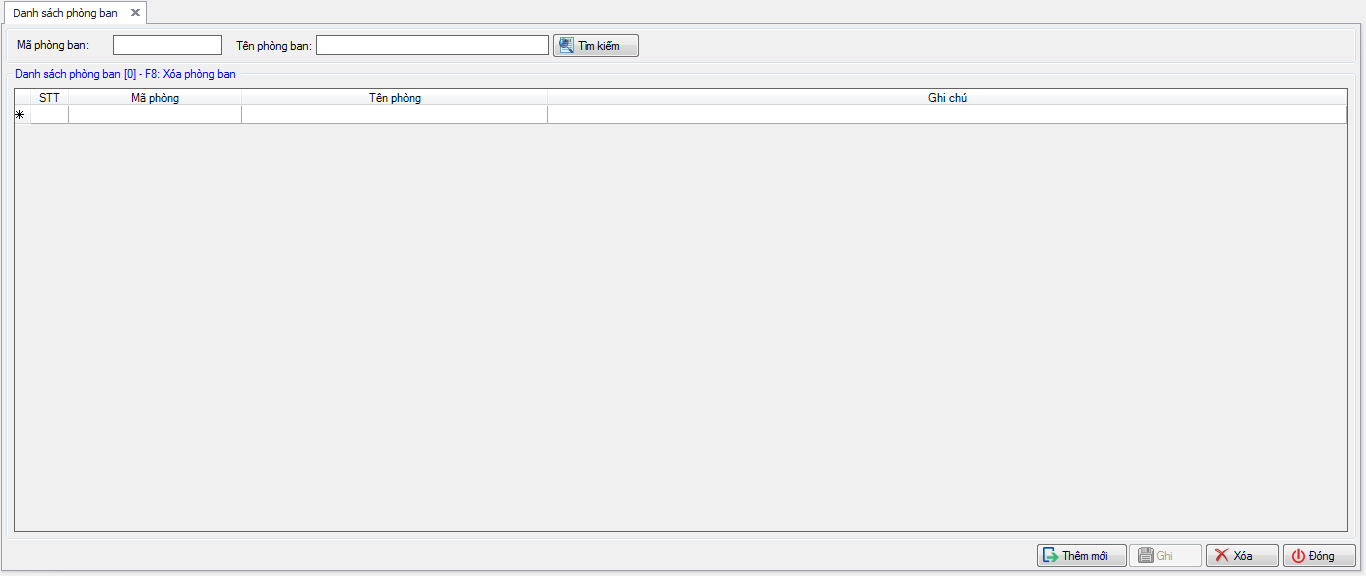Sort by the STT column header

click(x=49, y=97)
